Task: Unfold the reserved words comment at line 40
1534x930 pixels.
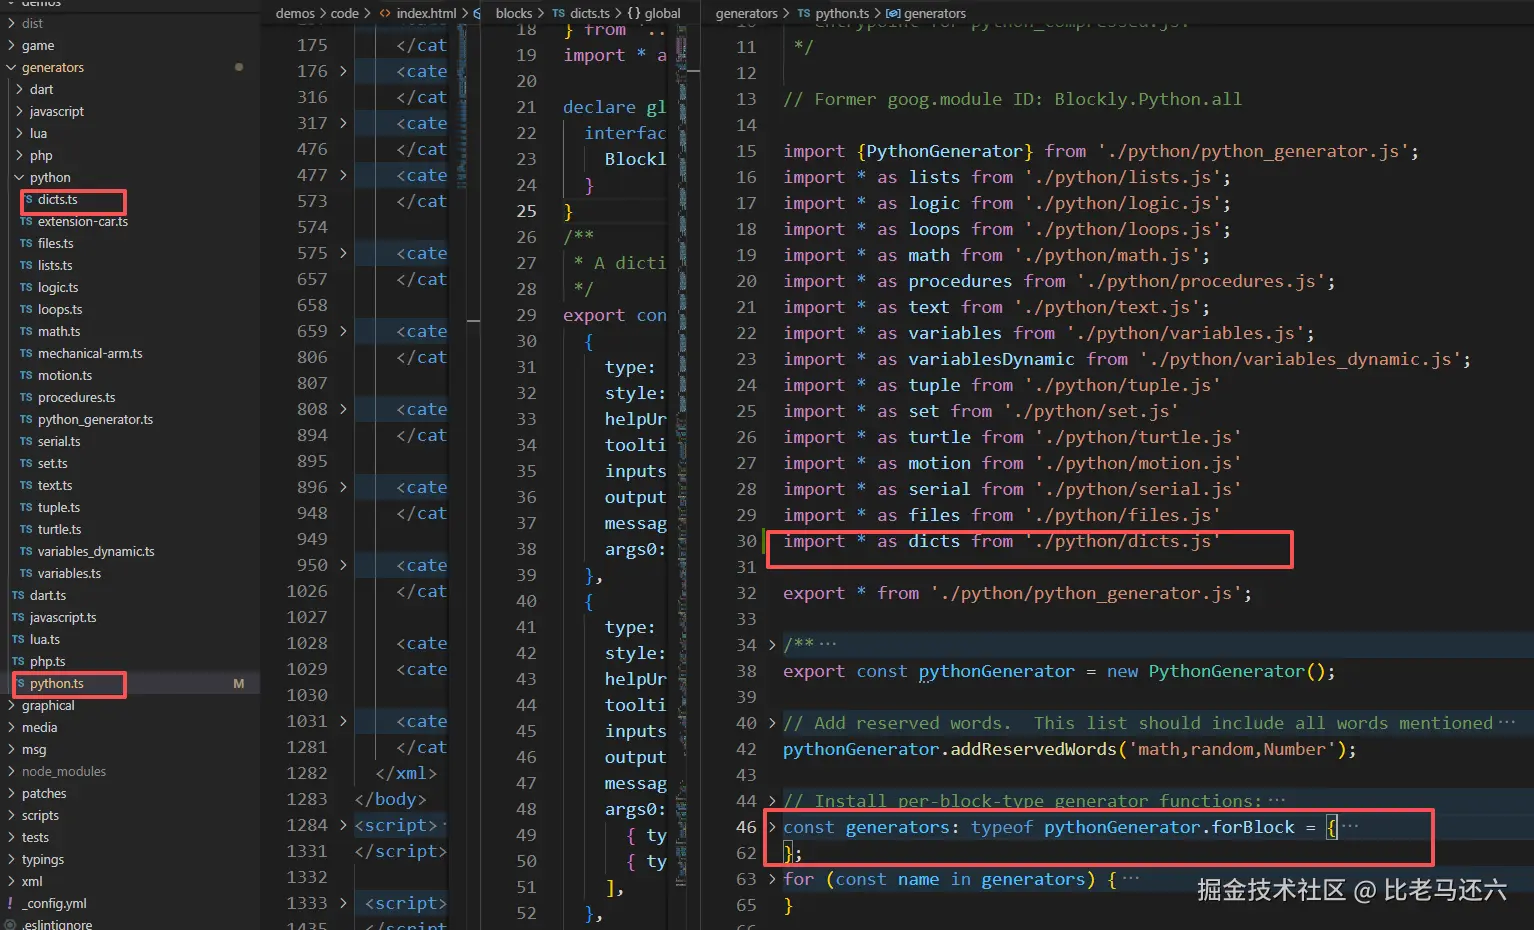Action: [x=772, y=723]
